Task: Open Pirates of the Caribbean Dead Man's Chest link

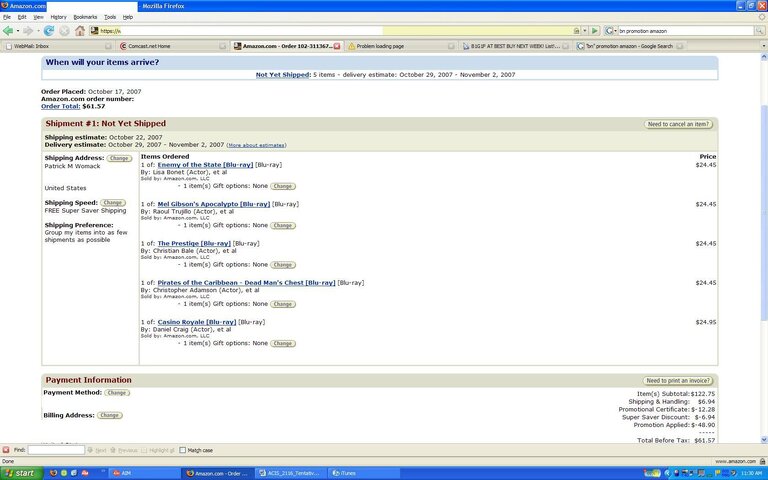Action: [x=246, y=283]
